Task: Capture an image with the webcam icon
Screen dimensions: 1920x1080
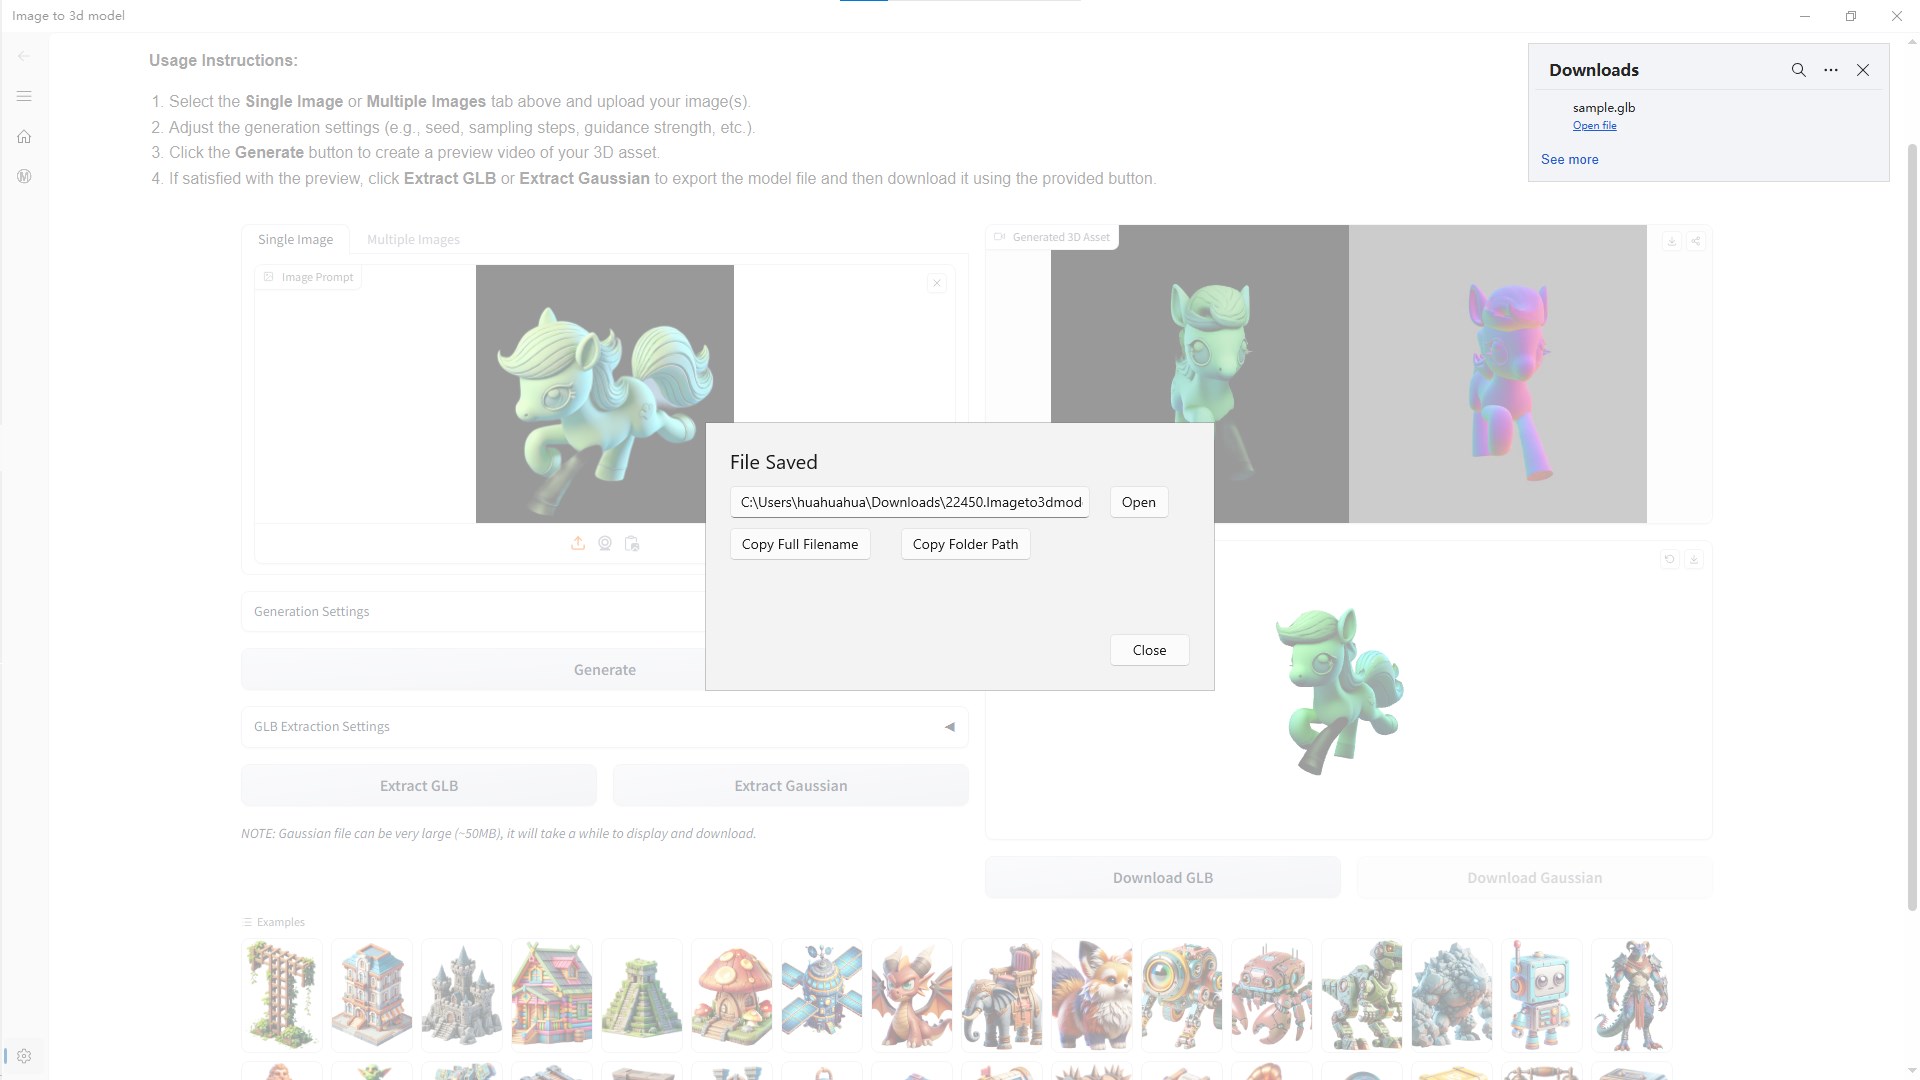Action: 605,543
